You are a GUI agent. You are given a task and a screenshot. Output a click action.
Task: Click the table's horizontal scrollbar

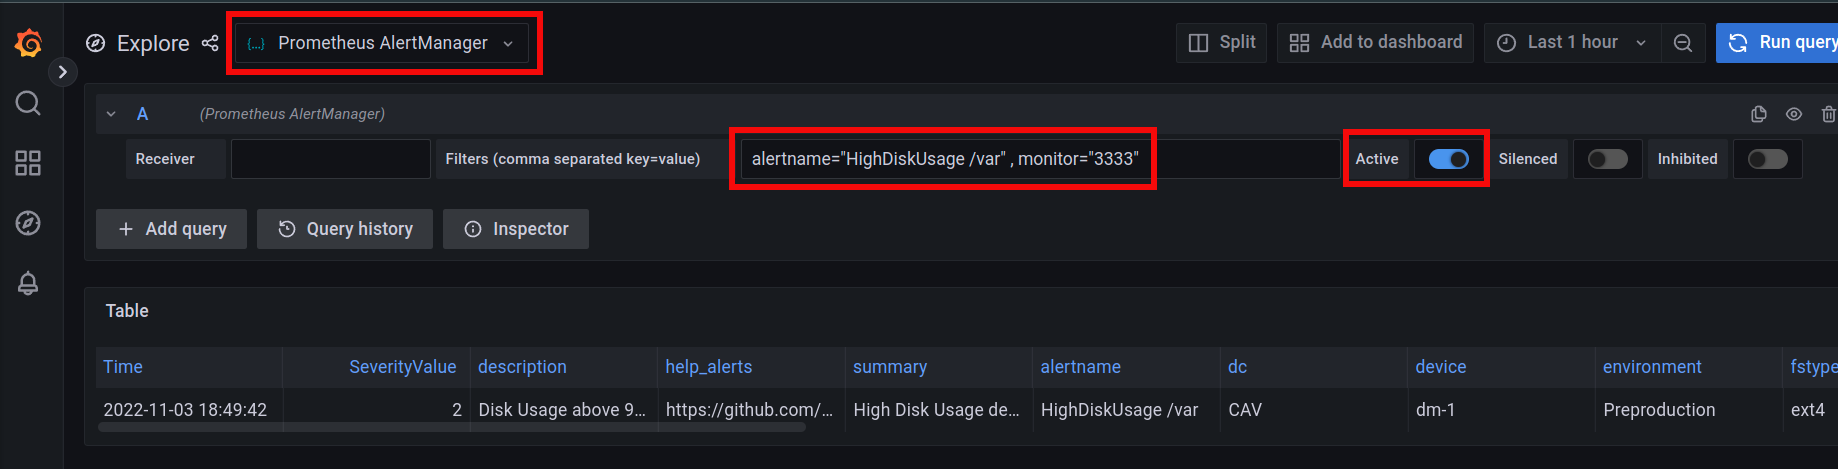[451, 427]
